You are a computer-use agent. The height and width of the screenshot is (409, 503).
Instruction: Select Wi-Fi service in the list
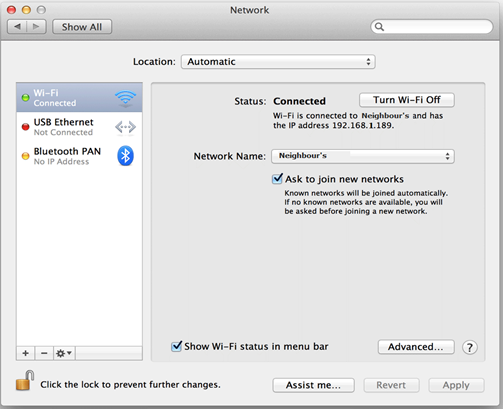coord(79,97)
